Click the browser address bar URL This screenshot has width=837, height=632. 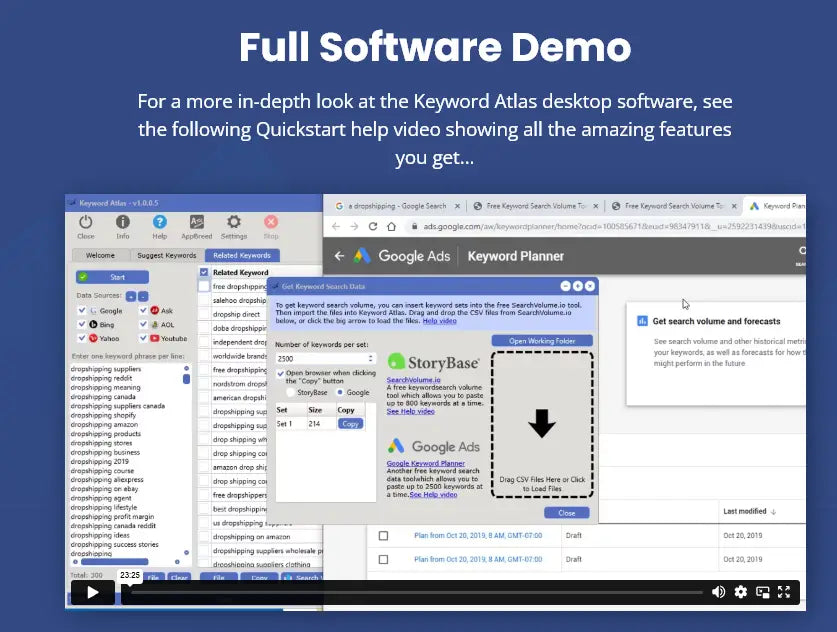614,226
